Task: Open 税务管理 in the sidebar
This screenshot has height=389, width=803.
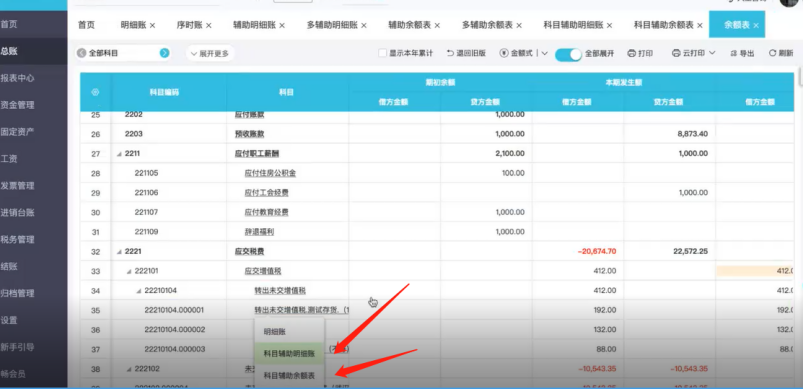Action: point(33,240)
